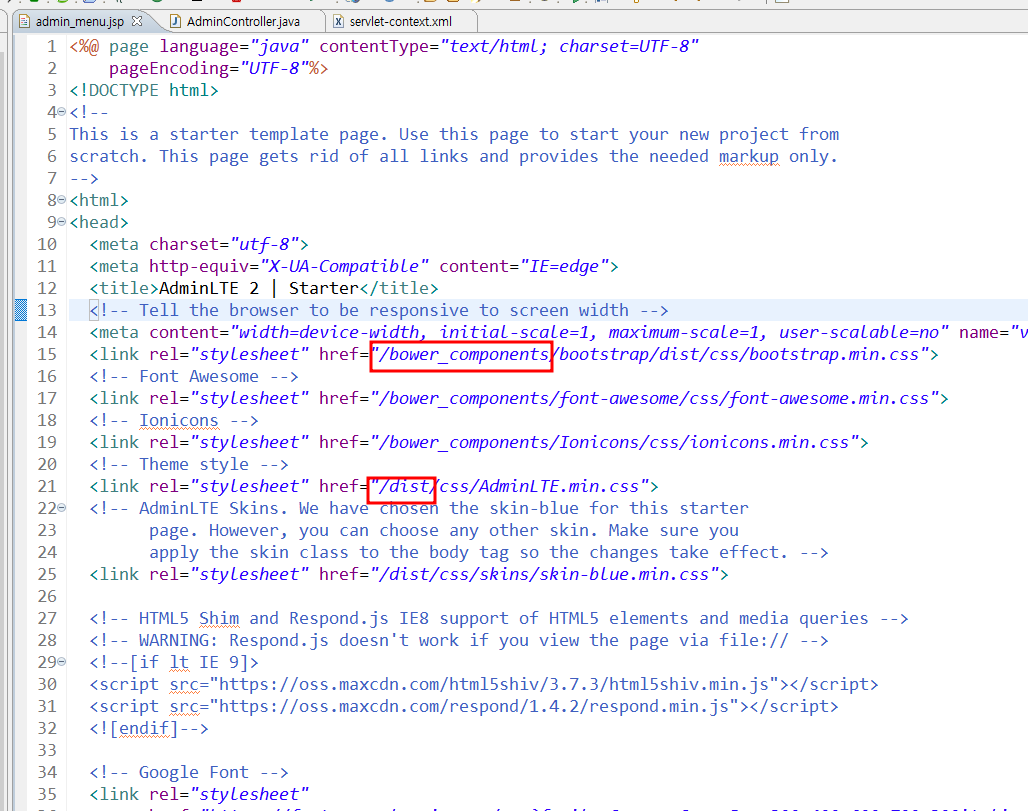Image resolution: width=1028 pixels, height=811 pixels.
Task: Click line number 15 in the gutter
Action: 47,354
